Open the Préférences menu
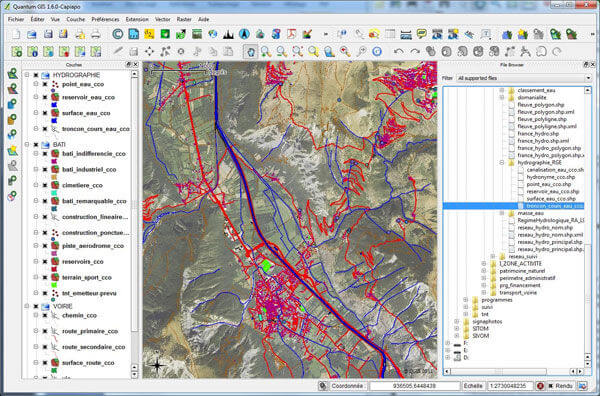 tap(105, 19)
